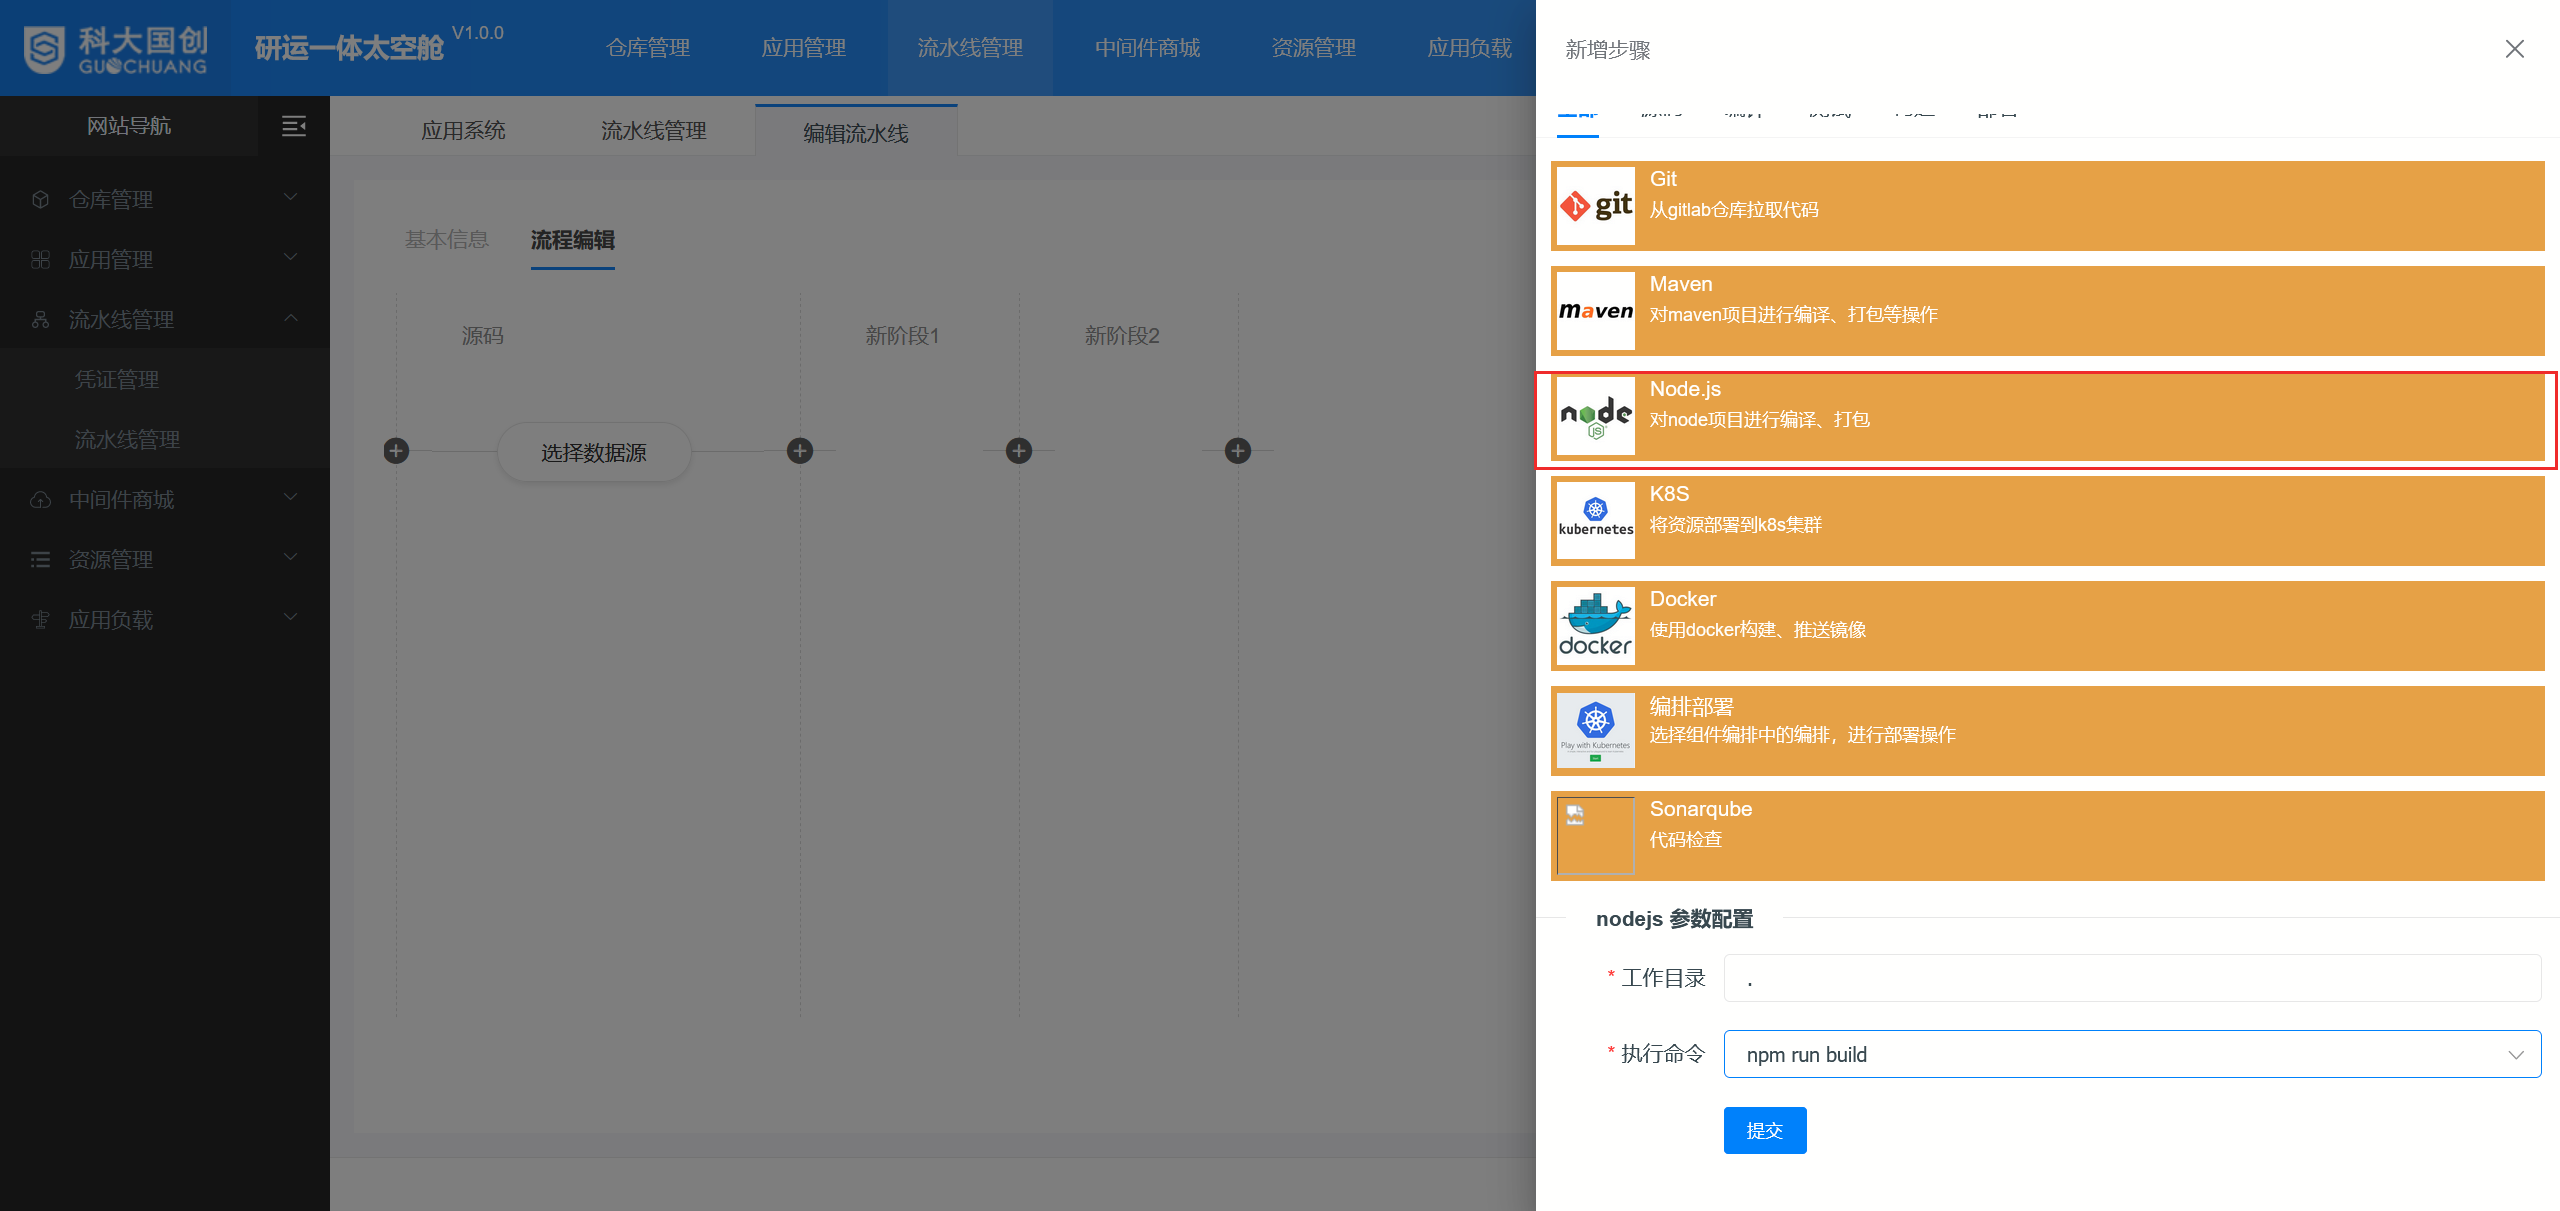Select the Git step card description text
Screen dimensions: 2560x1211
1734,210
